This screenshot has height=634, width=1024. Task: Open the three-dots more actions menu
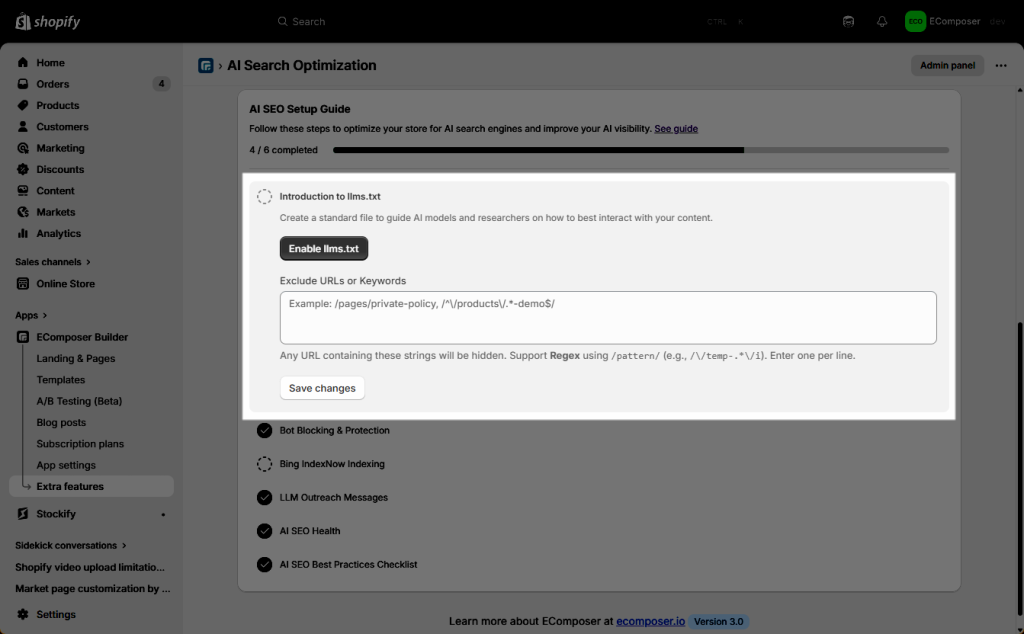[1001, 66]
